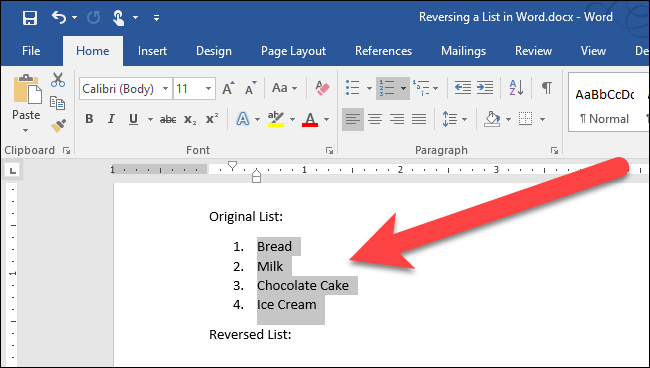This screenshot has height=368, width=650.
Task: Apply the yellow text highlight color
Action: point(275,119)
